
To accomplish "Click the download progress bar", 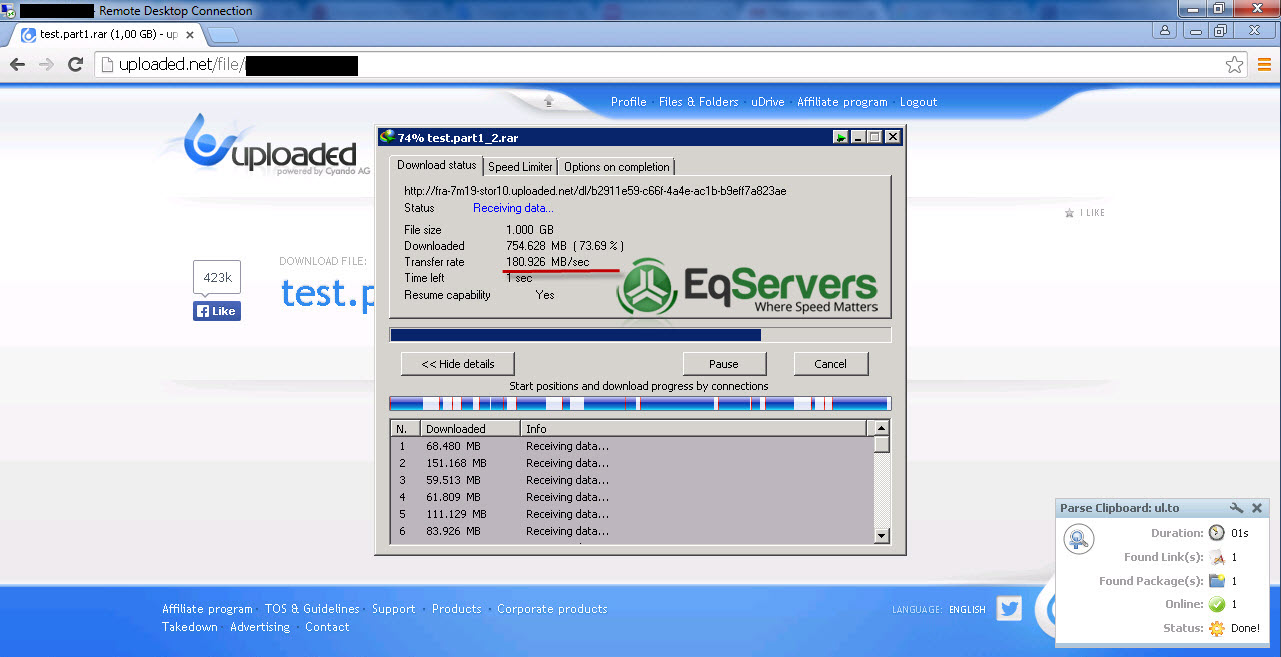I will click(x=640, y=335).
